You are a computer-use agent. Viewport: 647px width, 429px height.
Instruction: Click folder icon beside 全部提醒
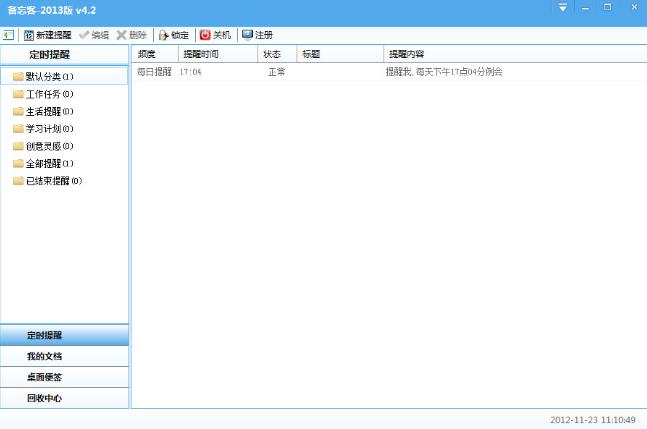pyautogui.click(x=18, y=163)
